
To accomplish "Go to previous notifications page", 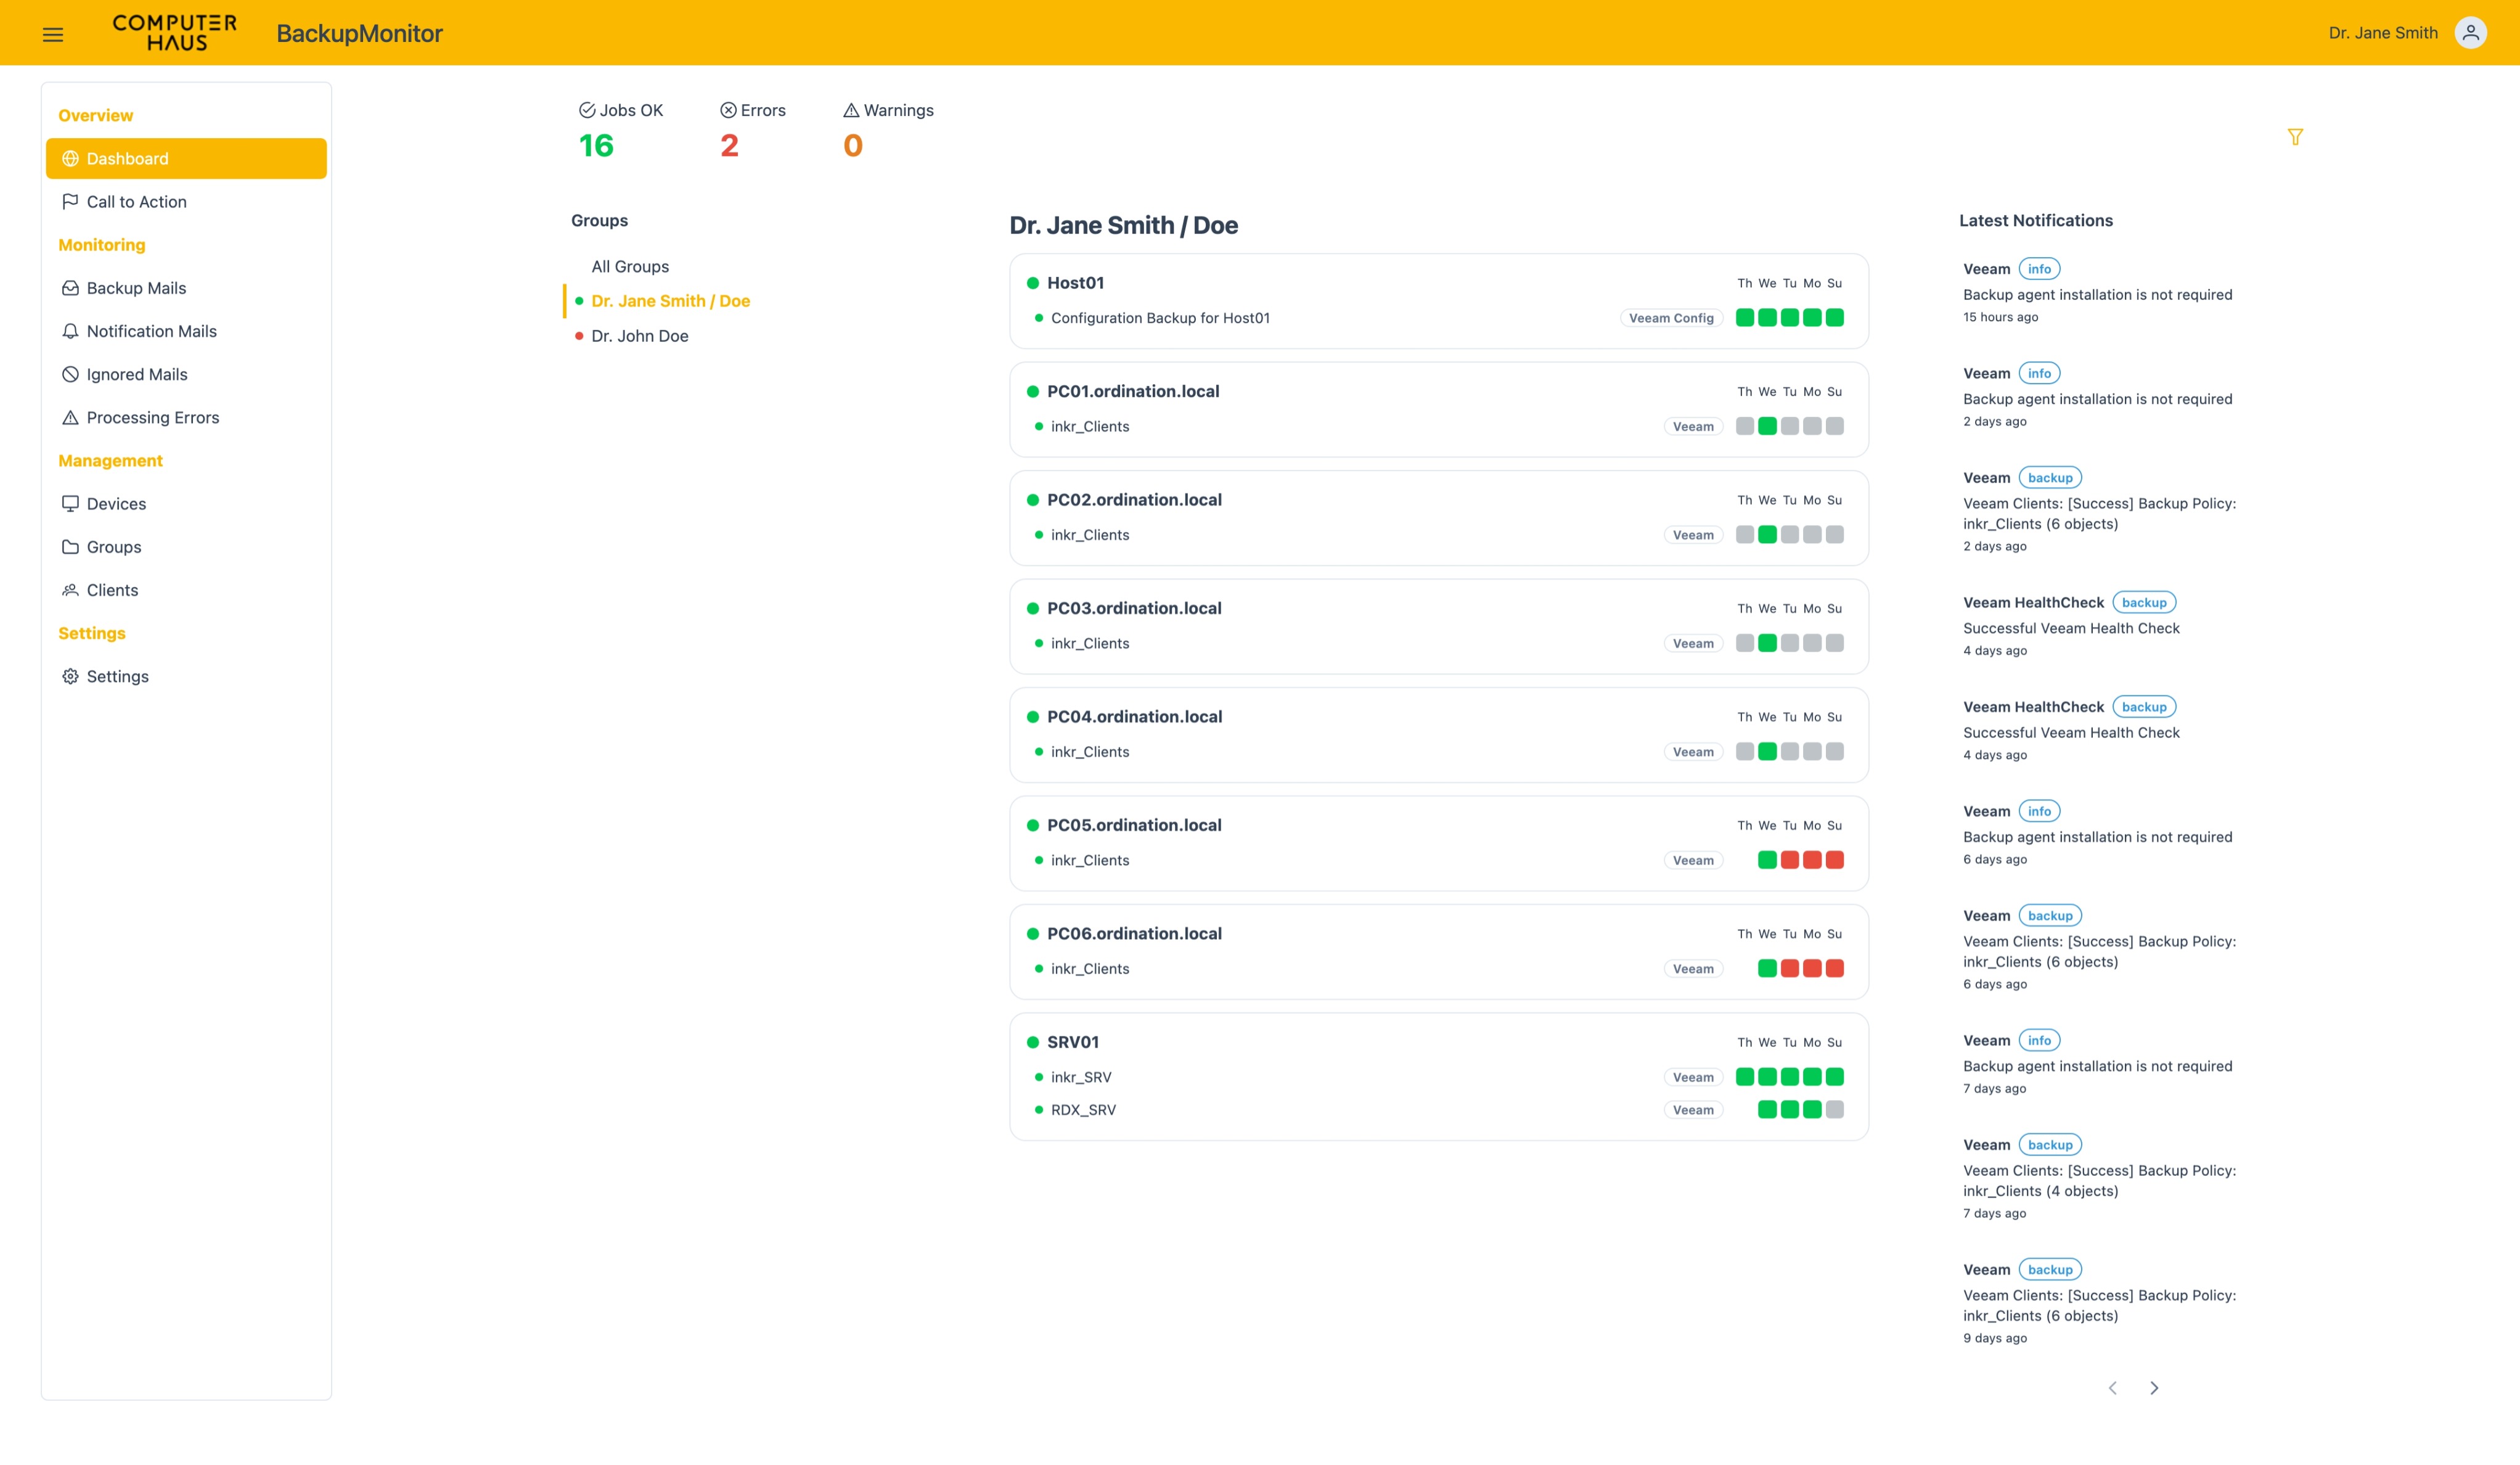I will [2112, 1388].
